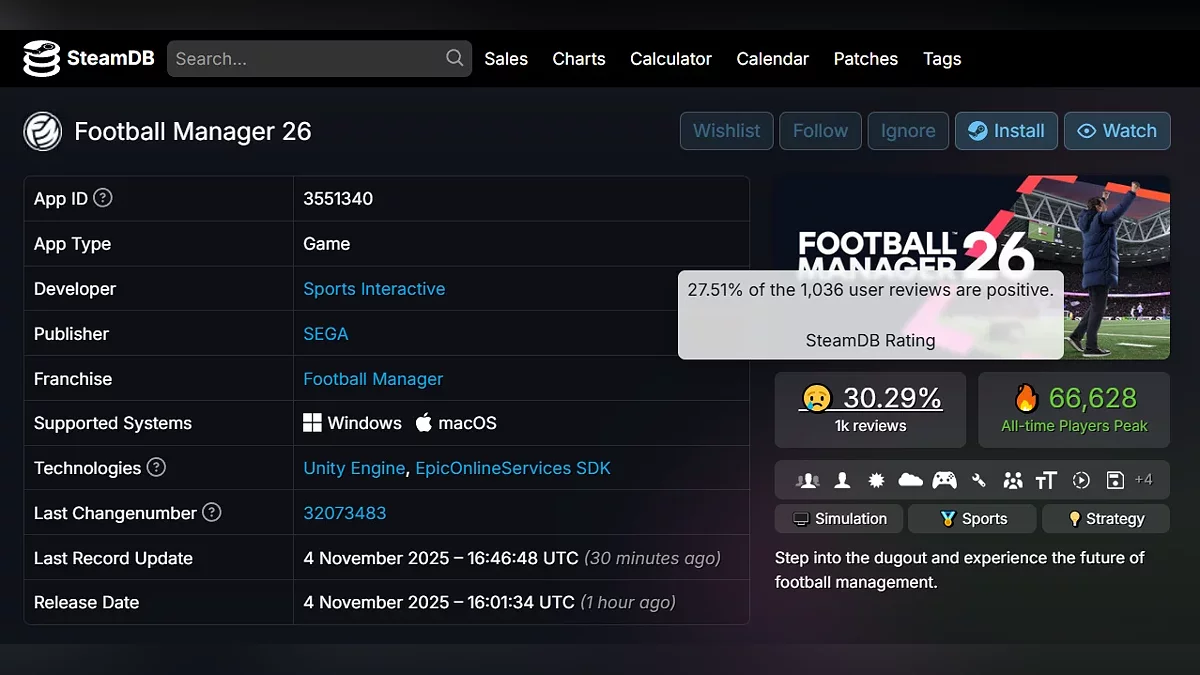The height and width of the screenshot is (675, 1200).
Task: Click the Steam Workshop wrench icon
Action: 978,480
